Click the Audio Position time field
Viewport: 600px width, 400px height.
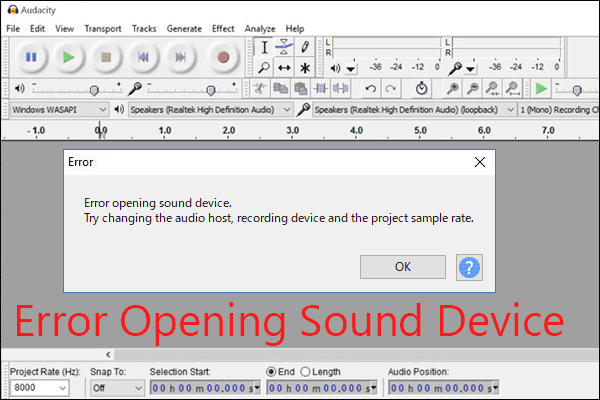(444, 388)
